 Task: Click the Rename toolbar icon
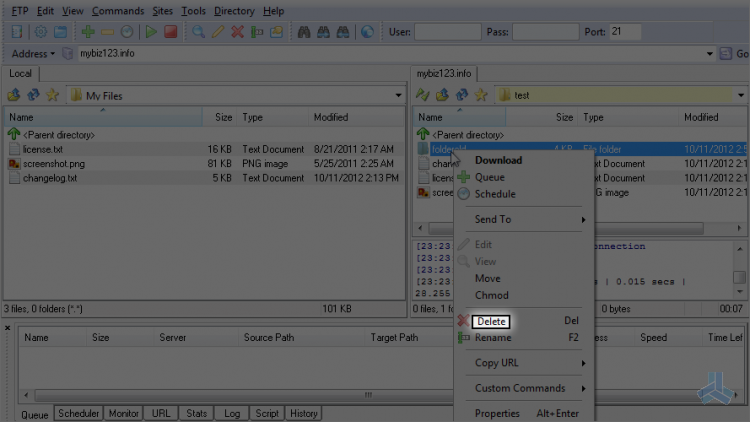click(257, 32)
